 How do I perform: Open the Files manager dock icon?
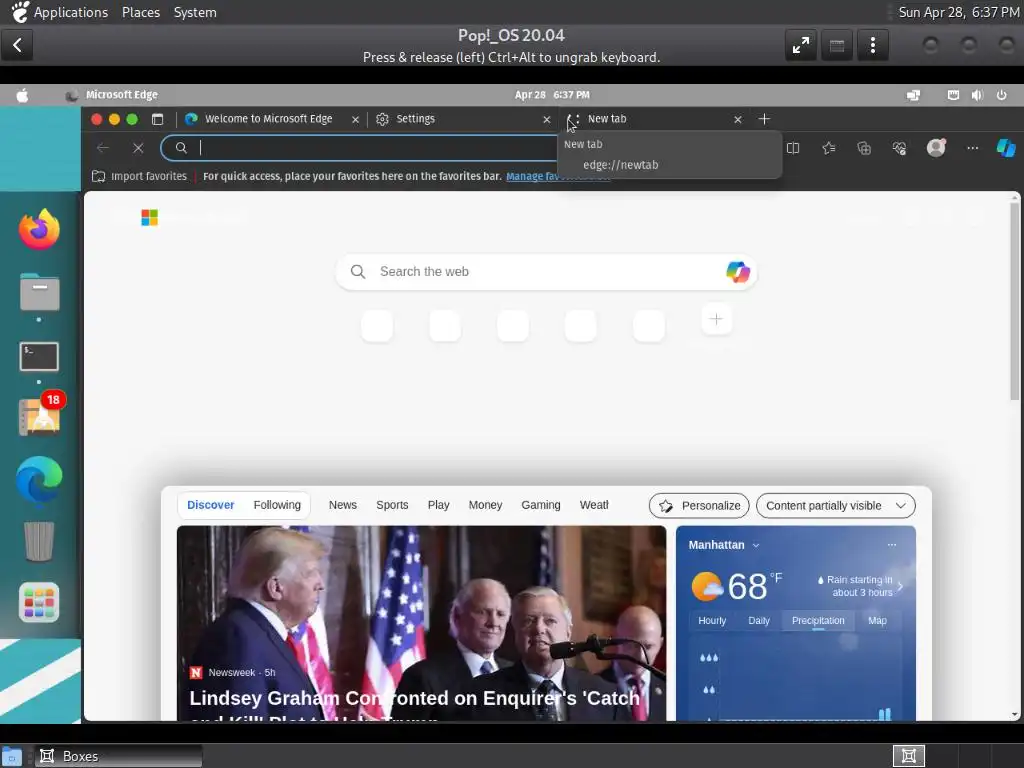tap(39, 292)
